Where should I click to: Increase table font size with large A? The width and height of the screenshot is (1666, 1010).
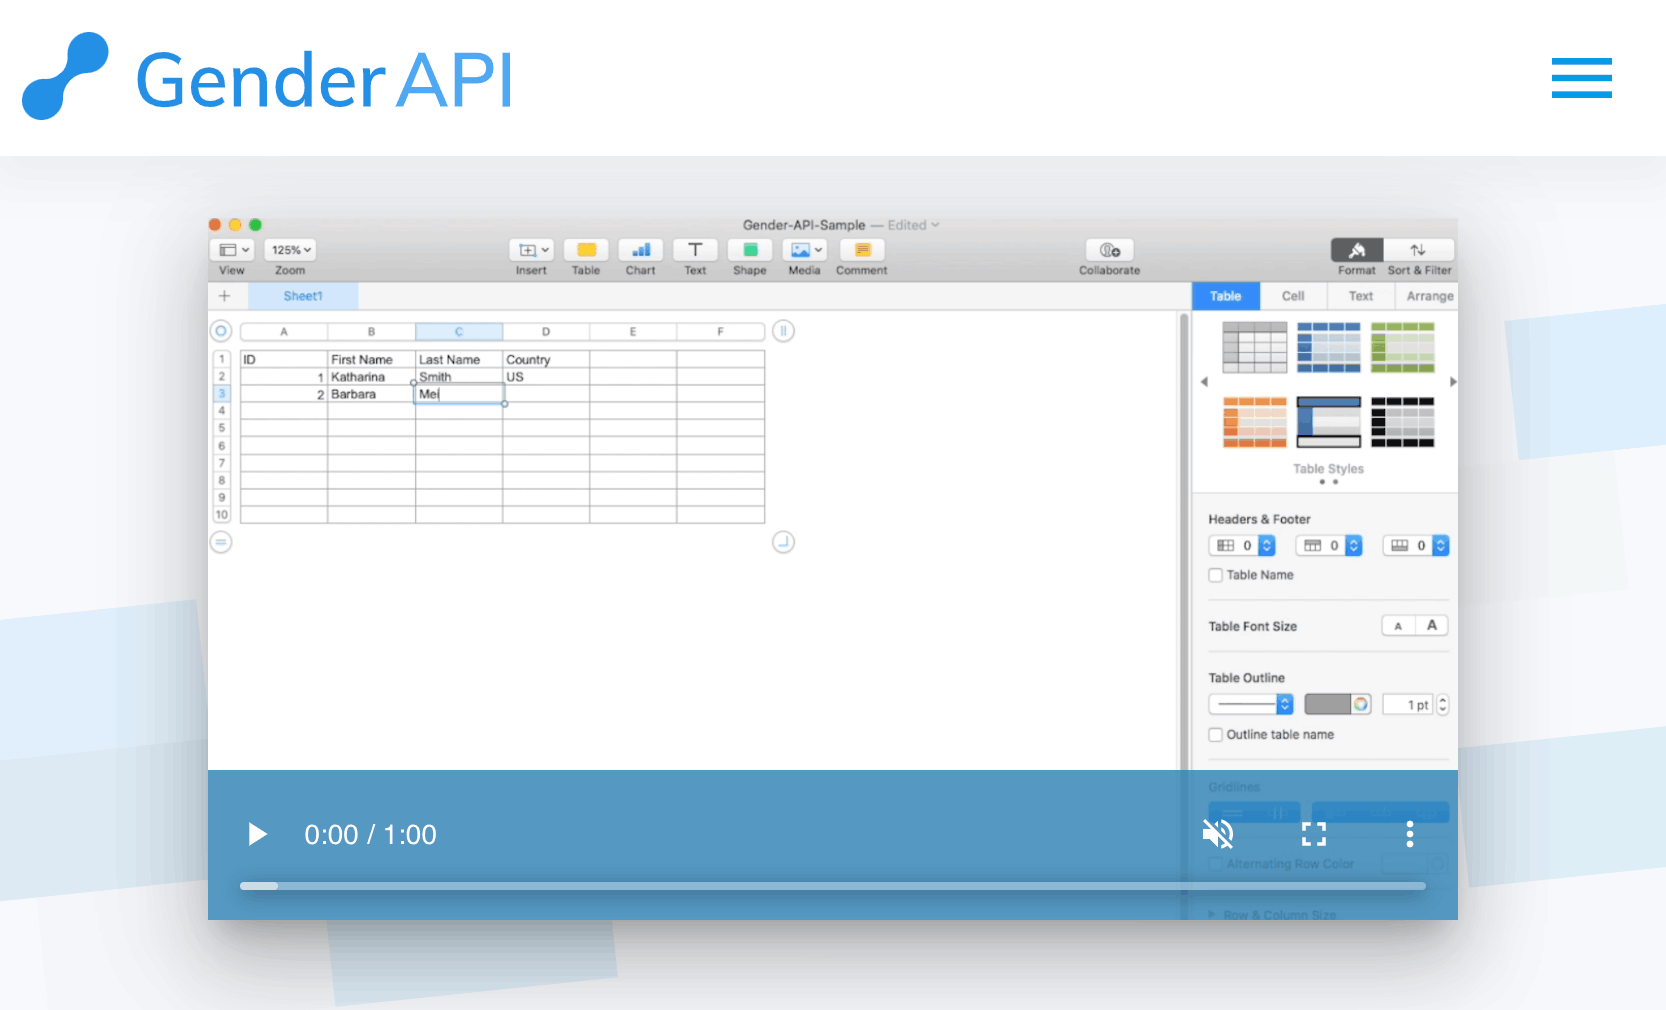1432,626
